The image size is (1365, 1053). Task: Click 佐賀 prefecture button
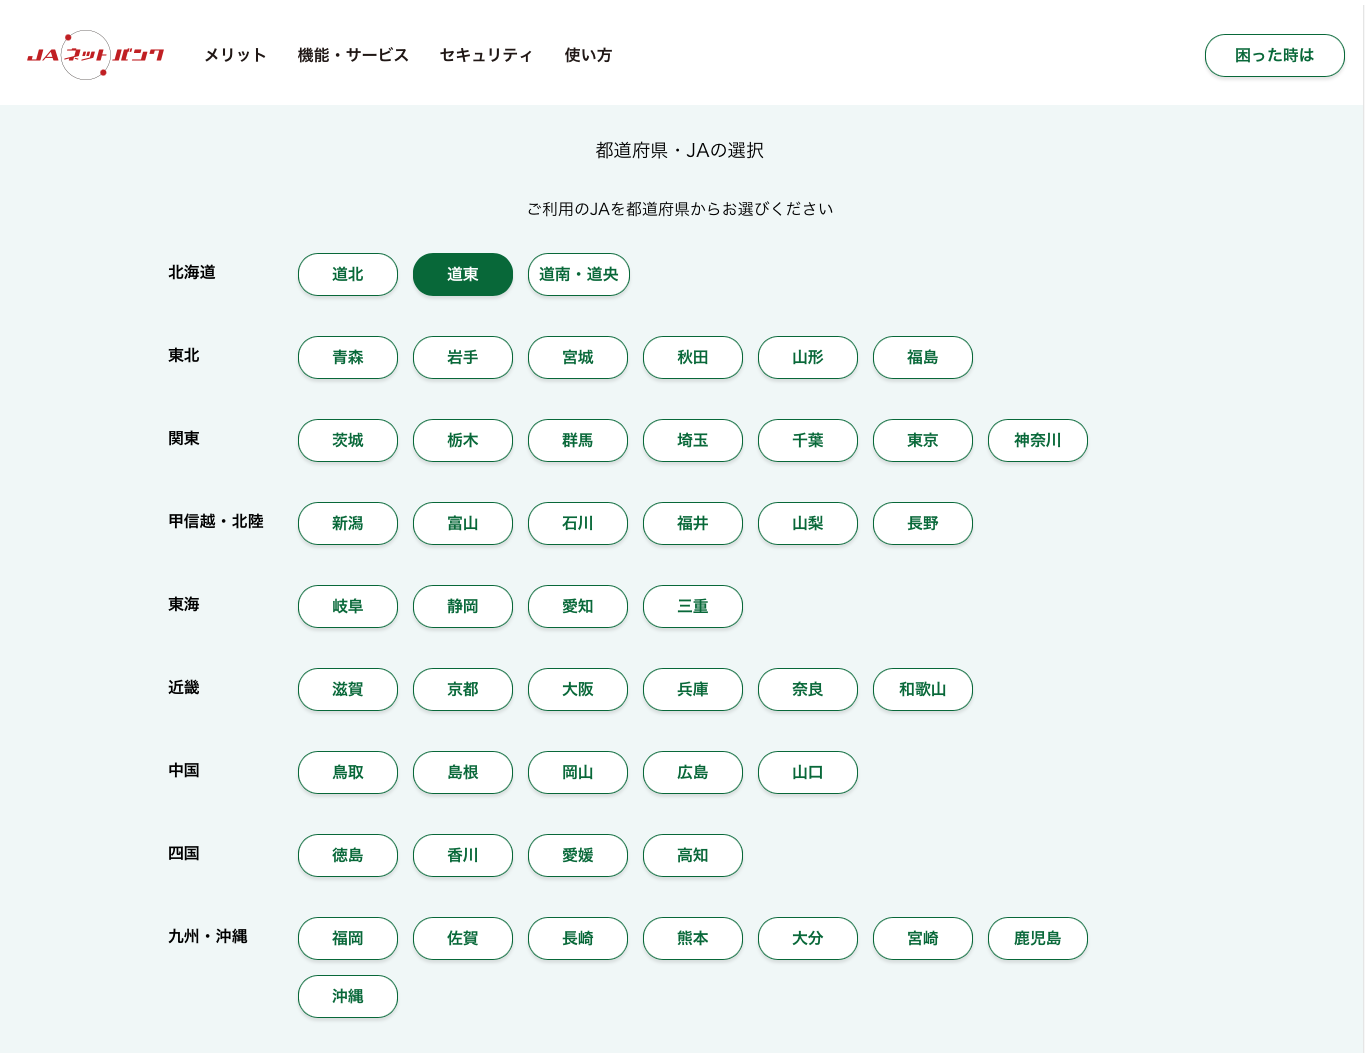(x=463, y=938)
